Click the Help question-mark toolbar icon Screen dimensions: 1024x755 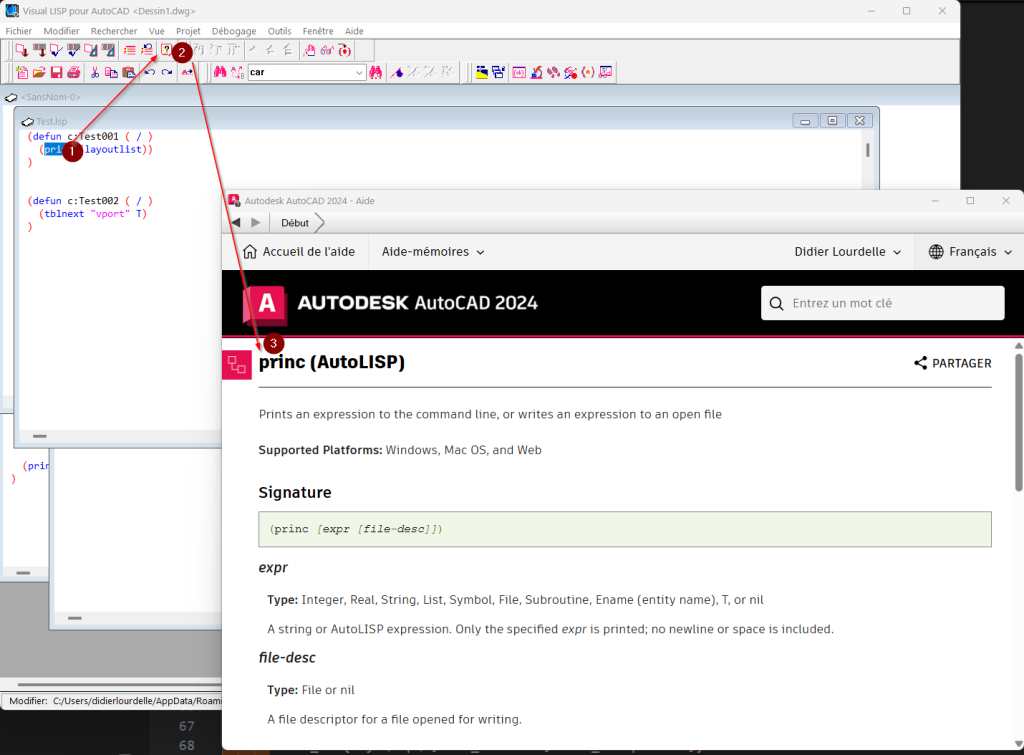pos(166,50)
